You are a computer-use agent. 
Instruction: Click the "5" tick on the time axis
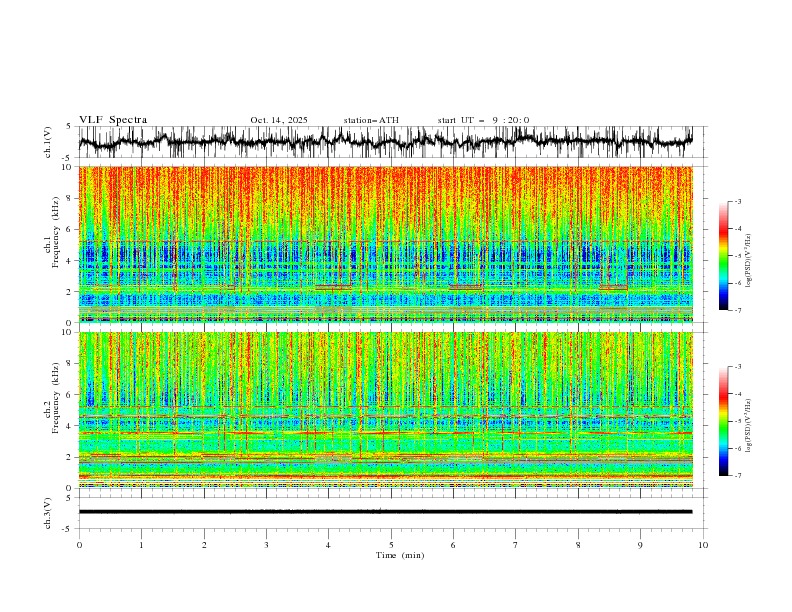391,545
